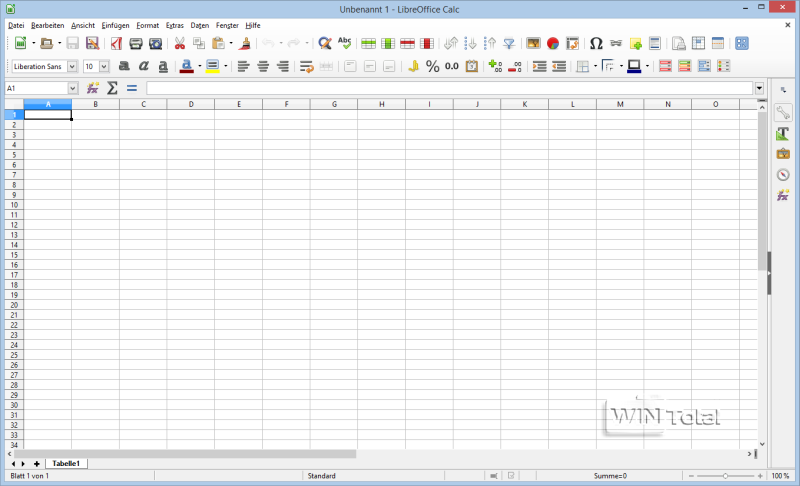
Task: Add decimal place icon
Action: click(x=495, y=66)
